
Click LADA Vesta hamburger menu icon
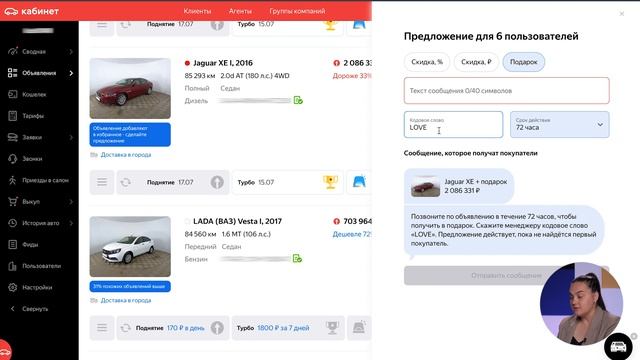(x=102, y=328)
